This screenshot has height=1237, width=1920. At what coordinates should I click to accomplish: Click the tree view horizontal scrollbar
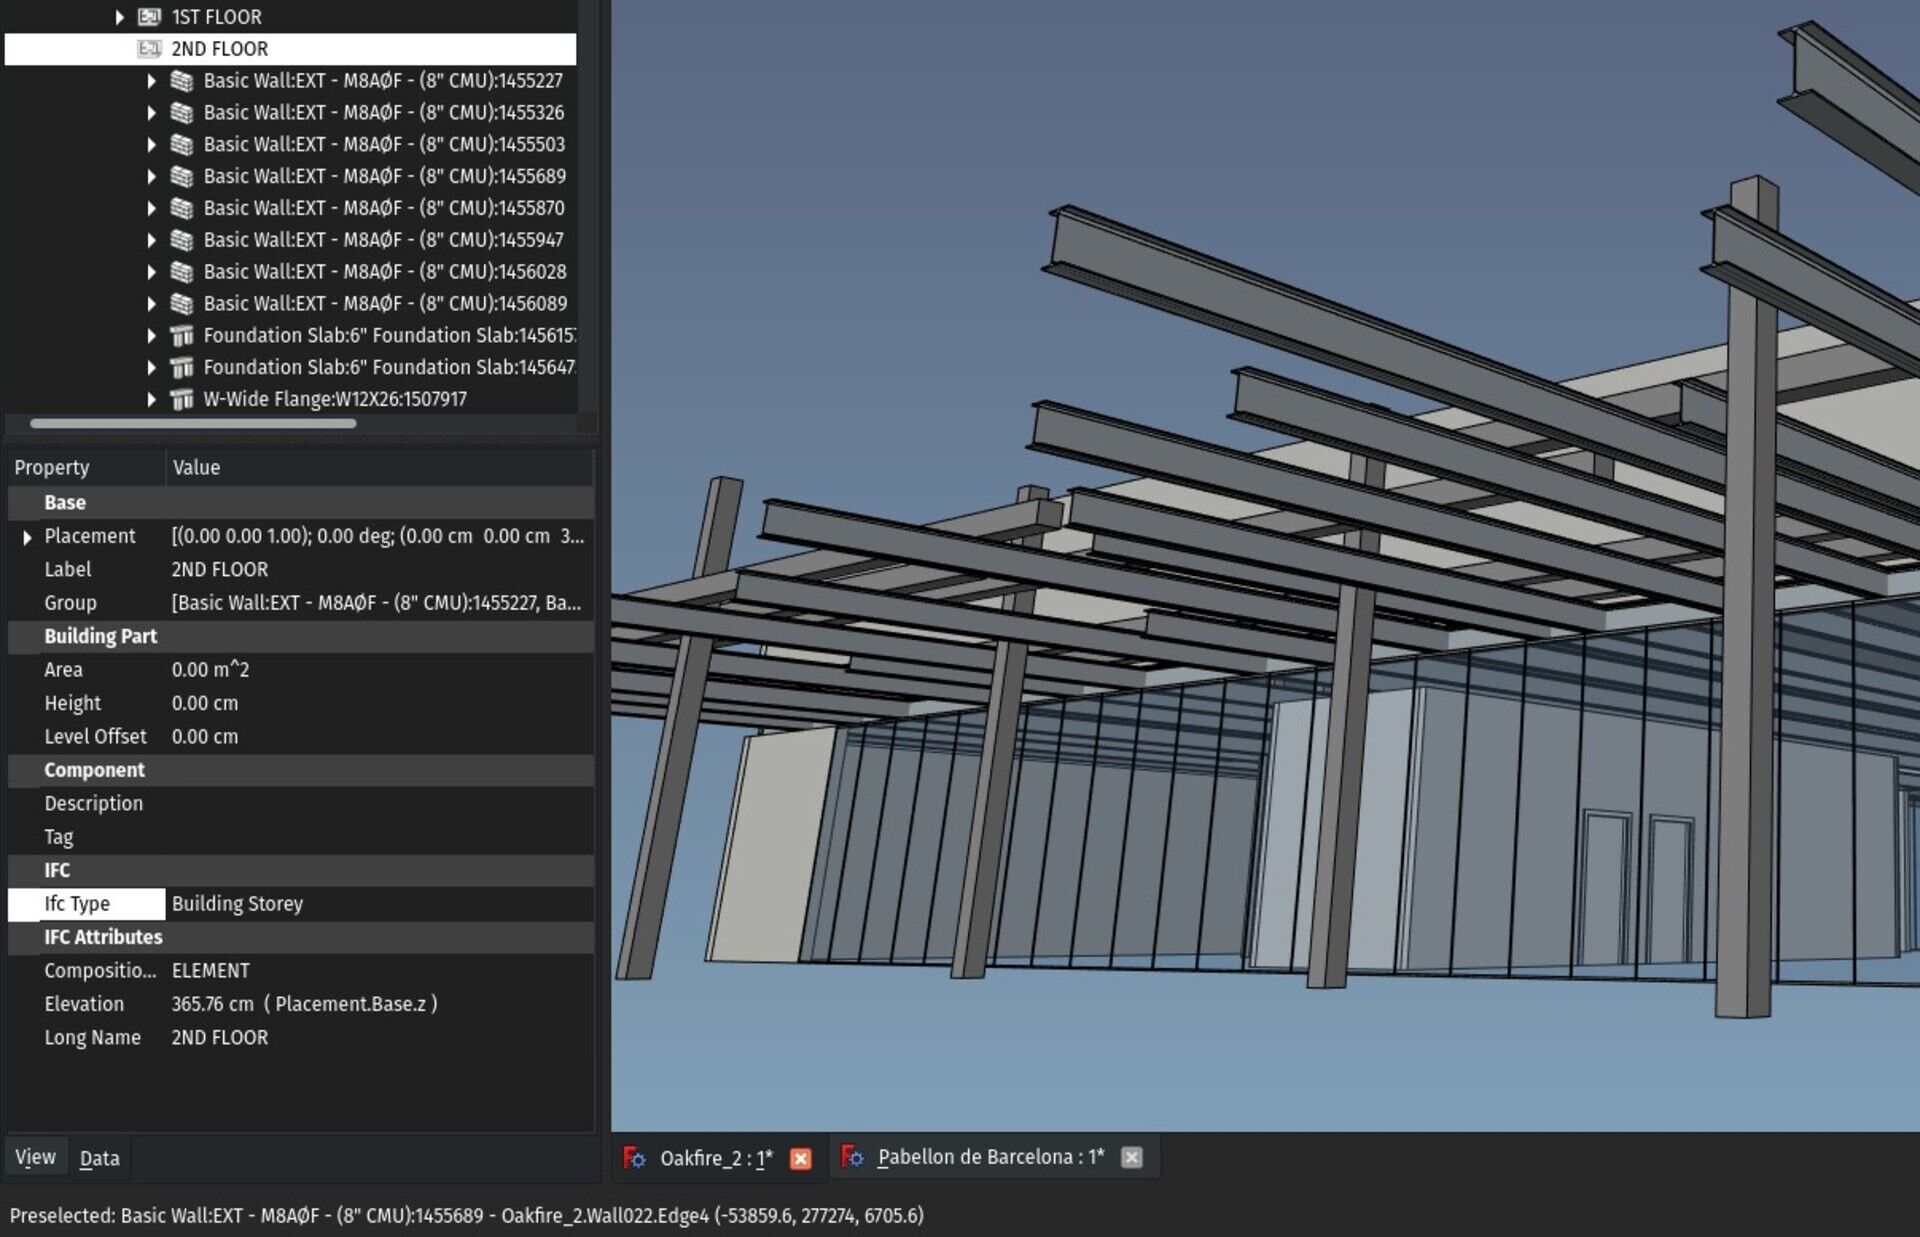pyautogui.click(x=193, y=423)
